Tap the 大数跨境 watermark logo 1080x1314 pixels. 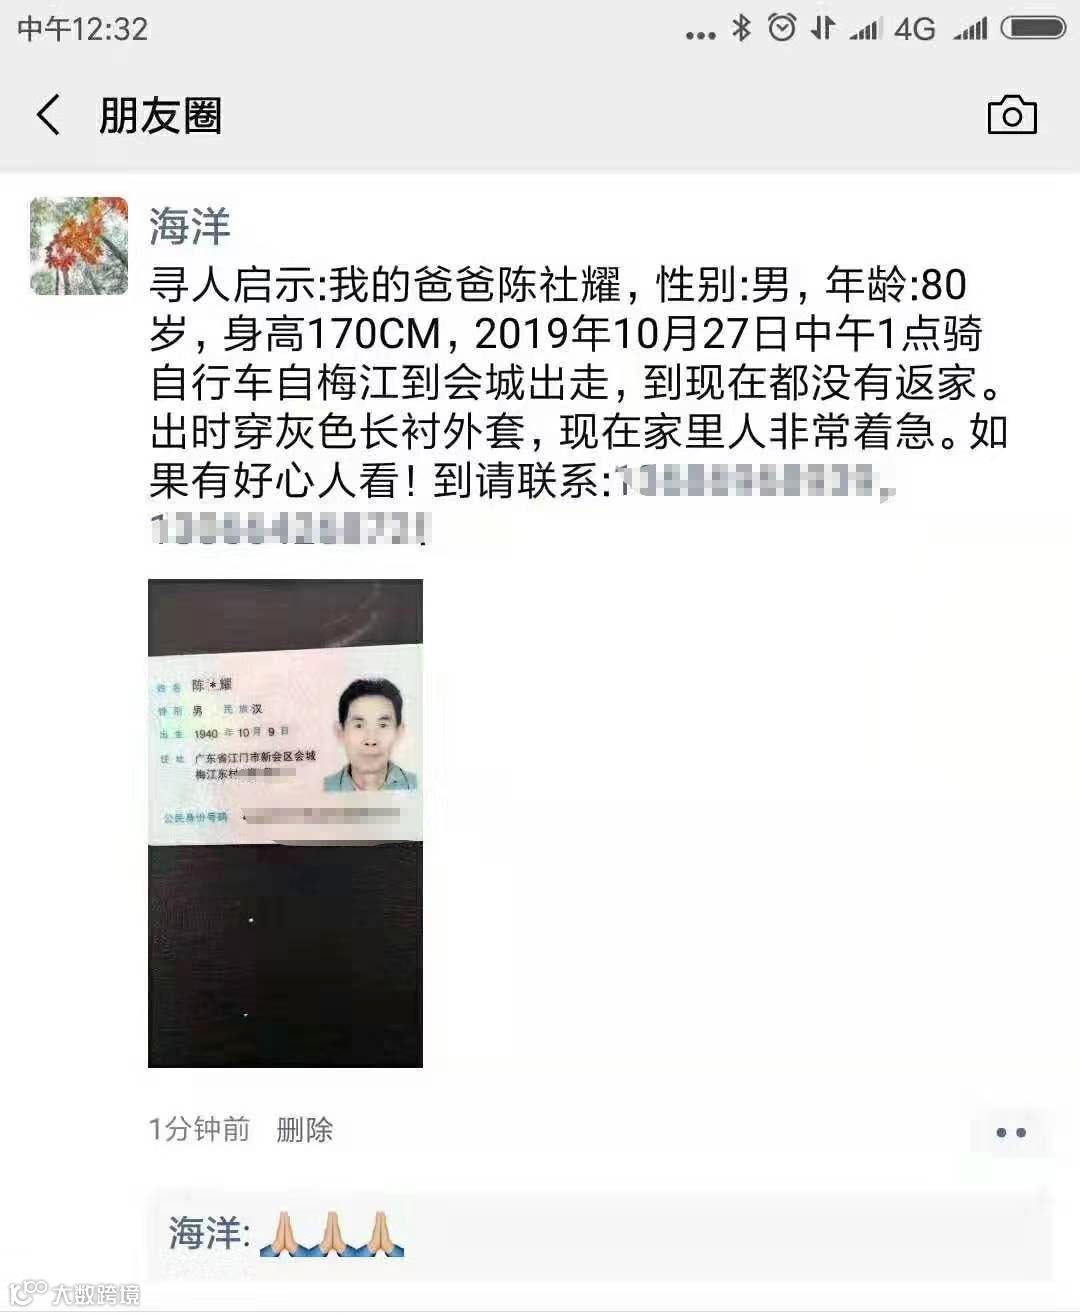pos(74,1292)
